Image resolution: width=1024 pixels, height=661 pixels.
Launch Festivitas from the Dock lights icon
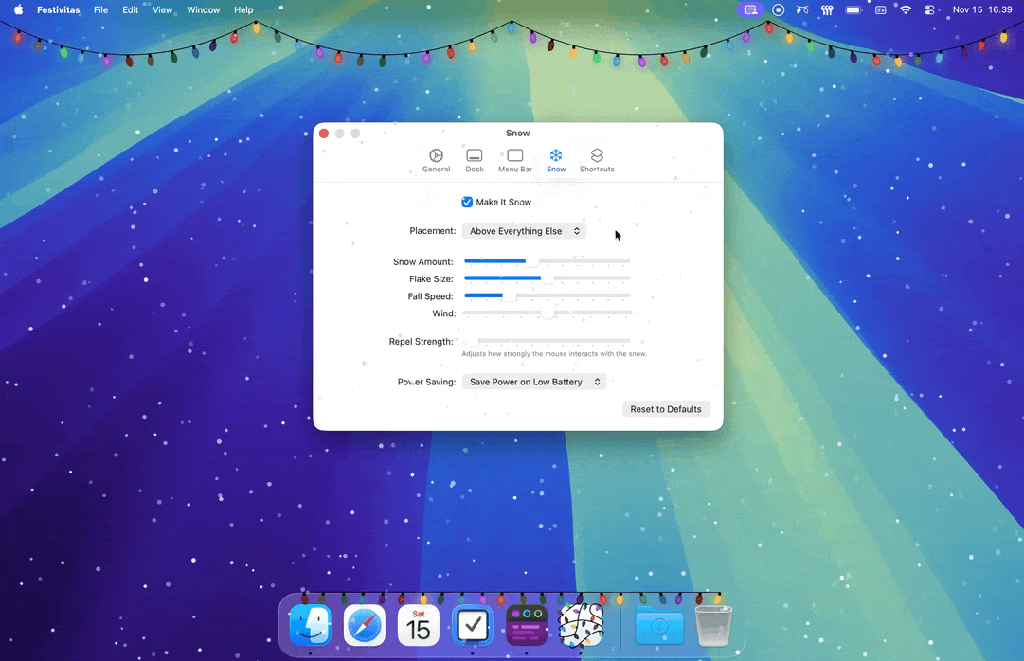point(581,625)
